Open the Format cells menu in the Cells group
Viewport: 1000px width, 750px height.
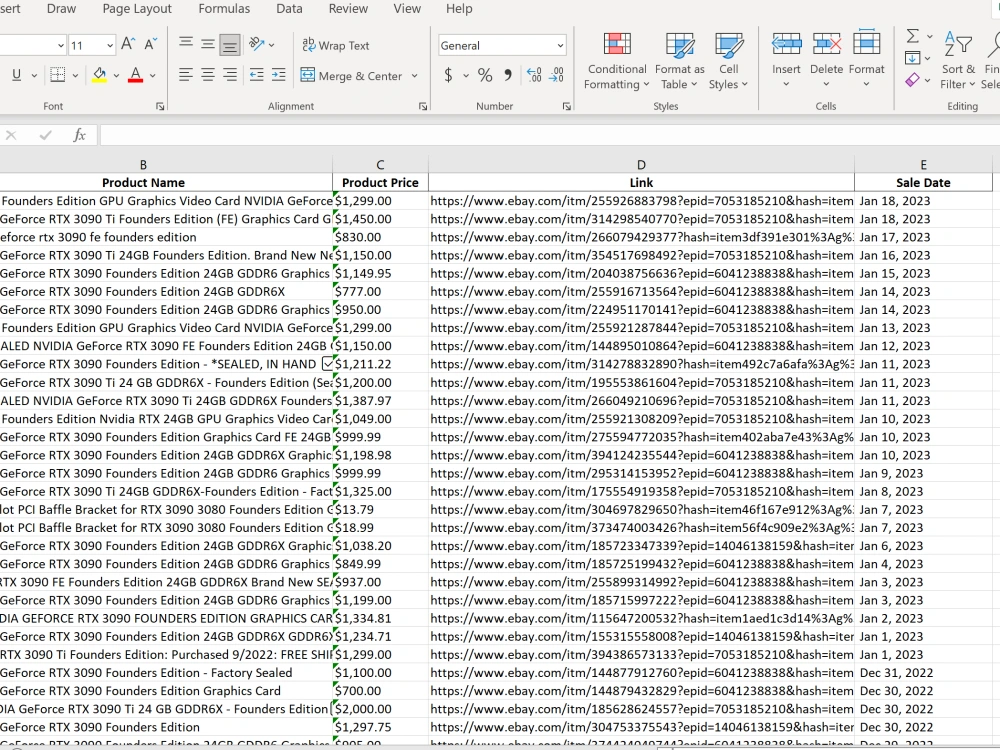866,60
